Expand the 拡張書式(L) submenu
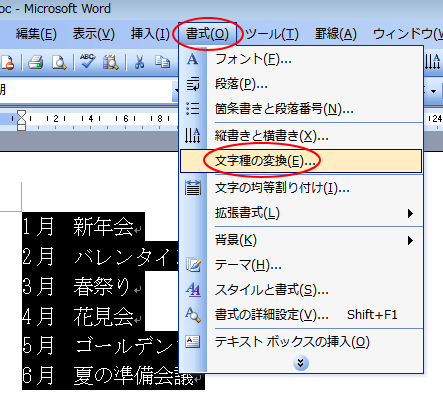 point(301,213)
